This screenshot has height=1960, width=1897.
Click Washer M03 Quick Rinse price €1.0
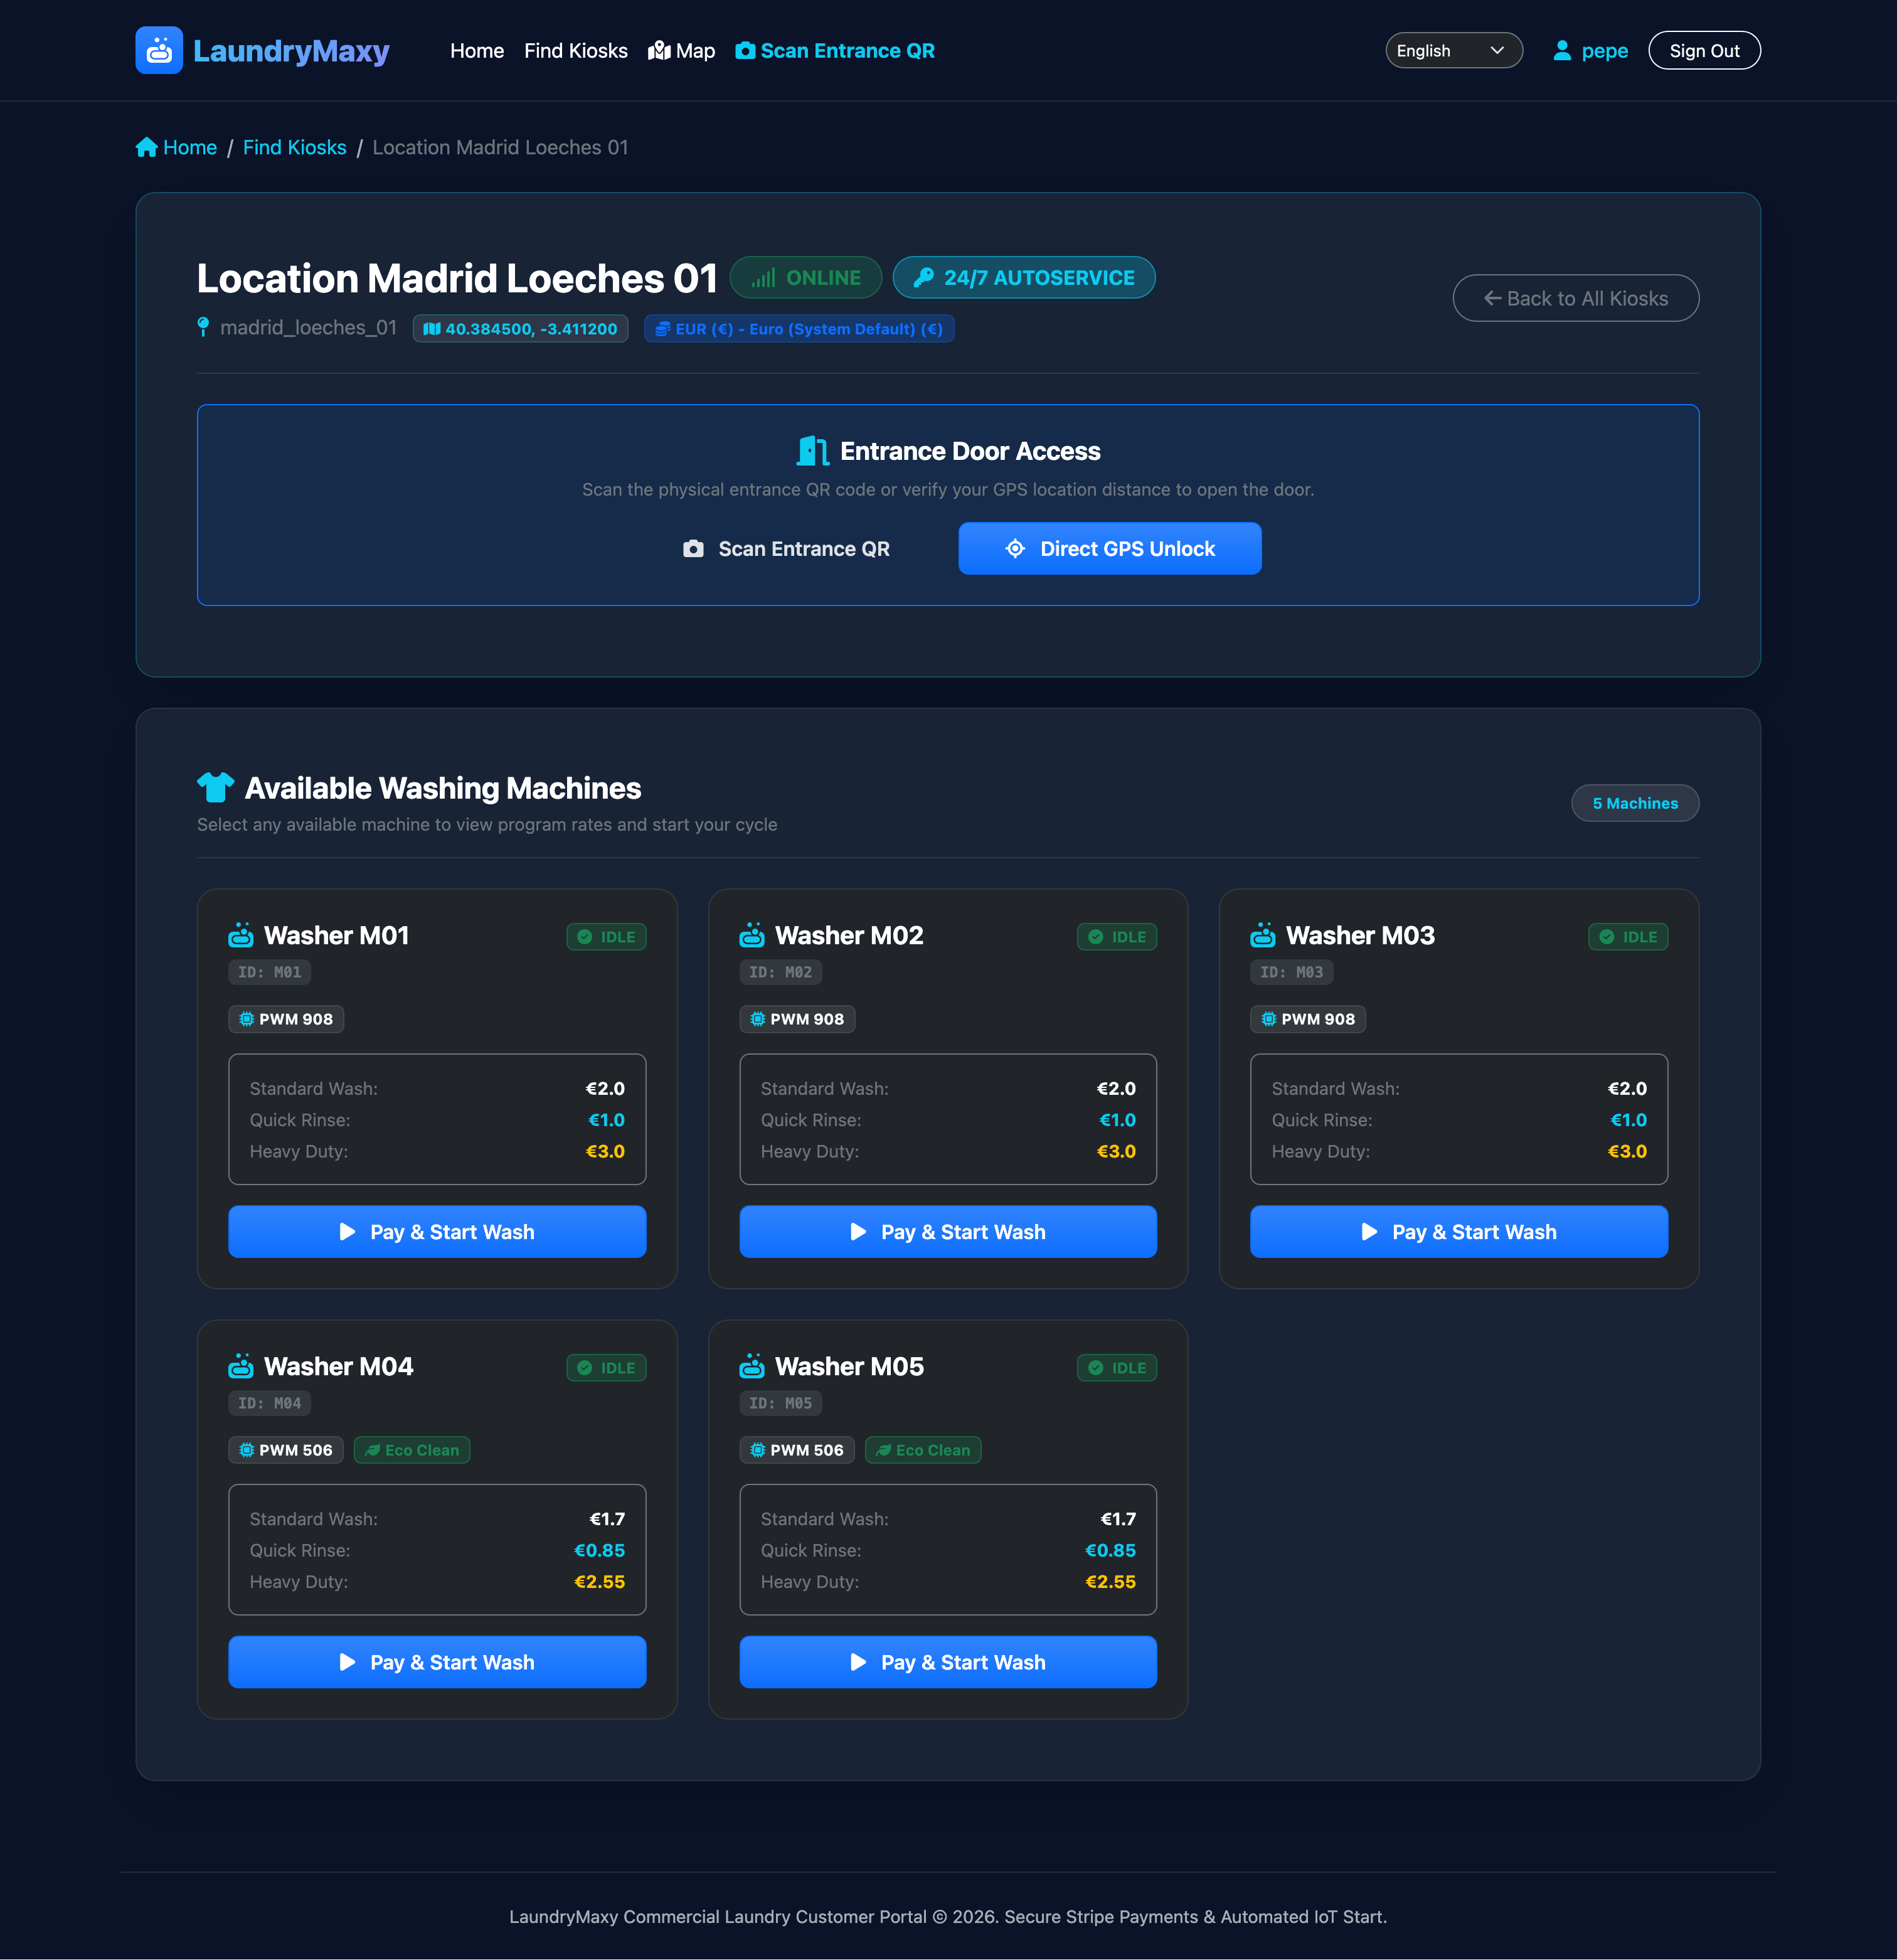click(x=1628, y=1120)
